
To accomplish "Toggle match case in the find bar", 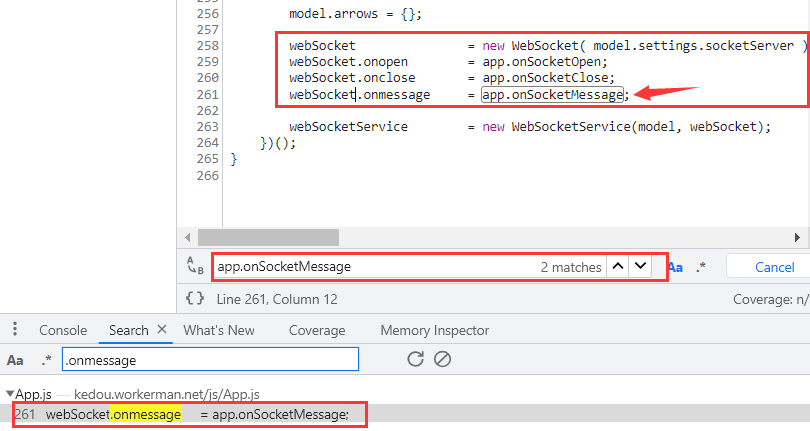I will click(x=675, y=267).
